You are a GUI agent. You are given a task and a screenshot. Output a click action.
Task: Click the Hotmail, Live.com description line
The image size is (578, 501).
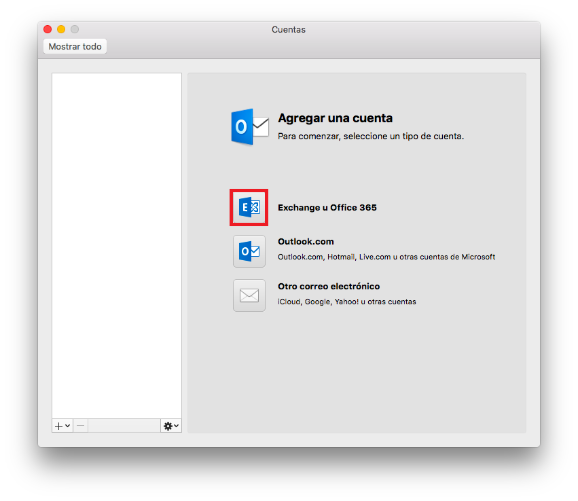click(386, 257)
